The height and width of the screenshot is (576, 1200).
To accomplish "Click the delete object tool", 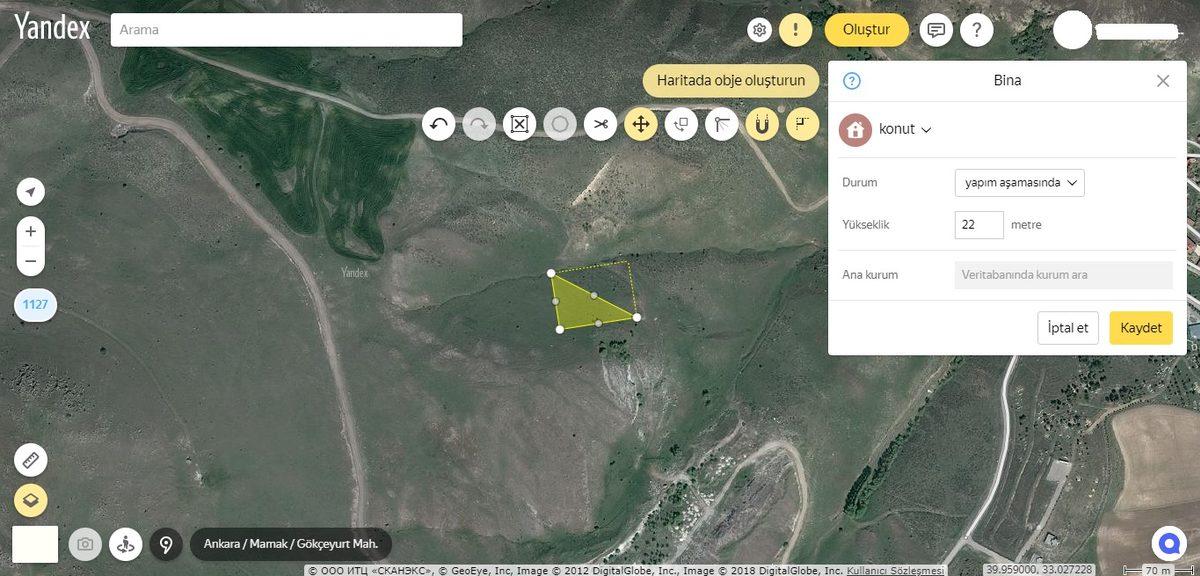I will click(519, 124).
